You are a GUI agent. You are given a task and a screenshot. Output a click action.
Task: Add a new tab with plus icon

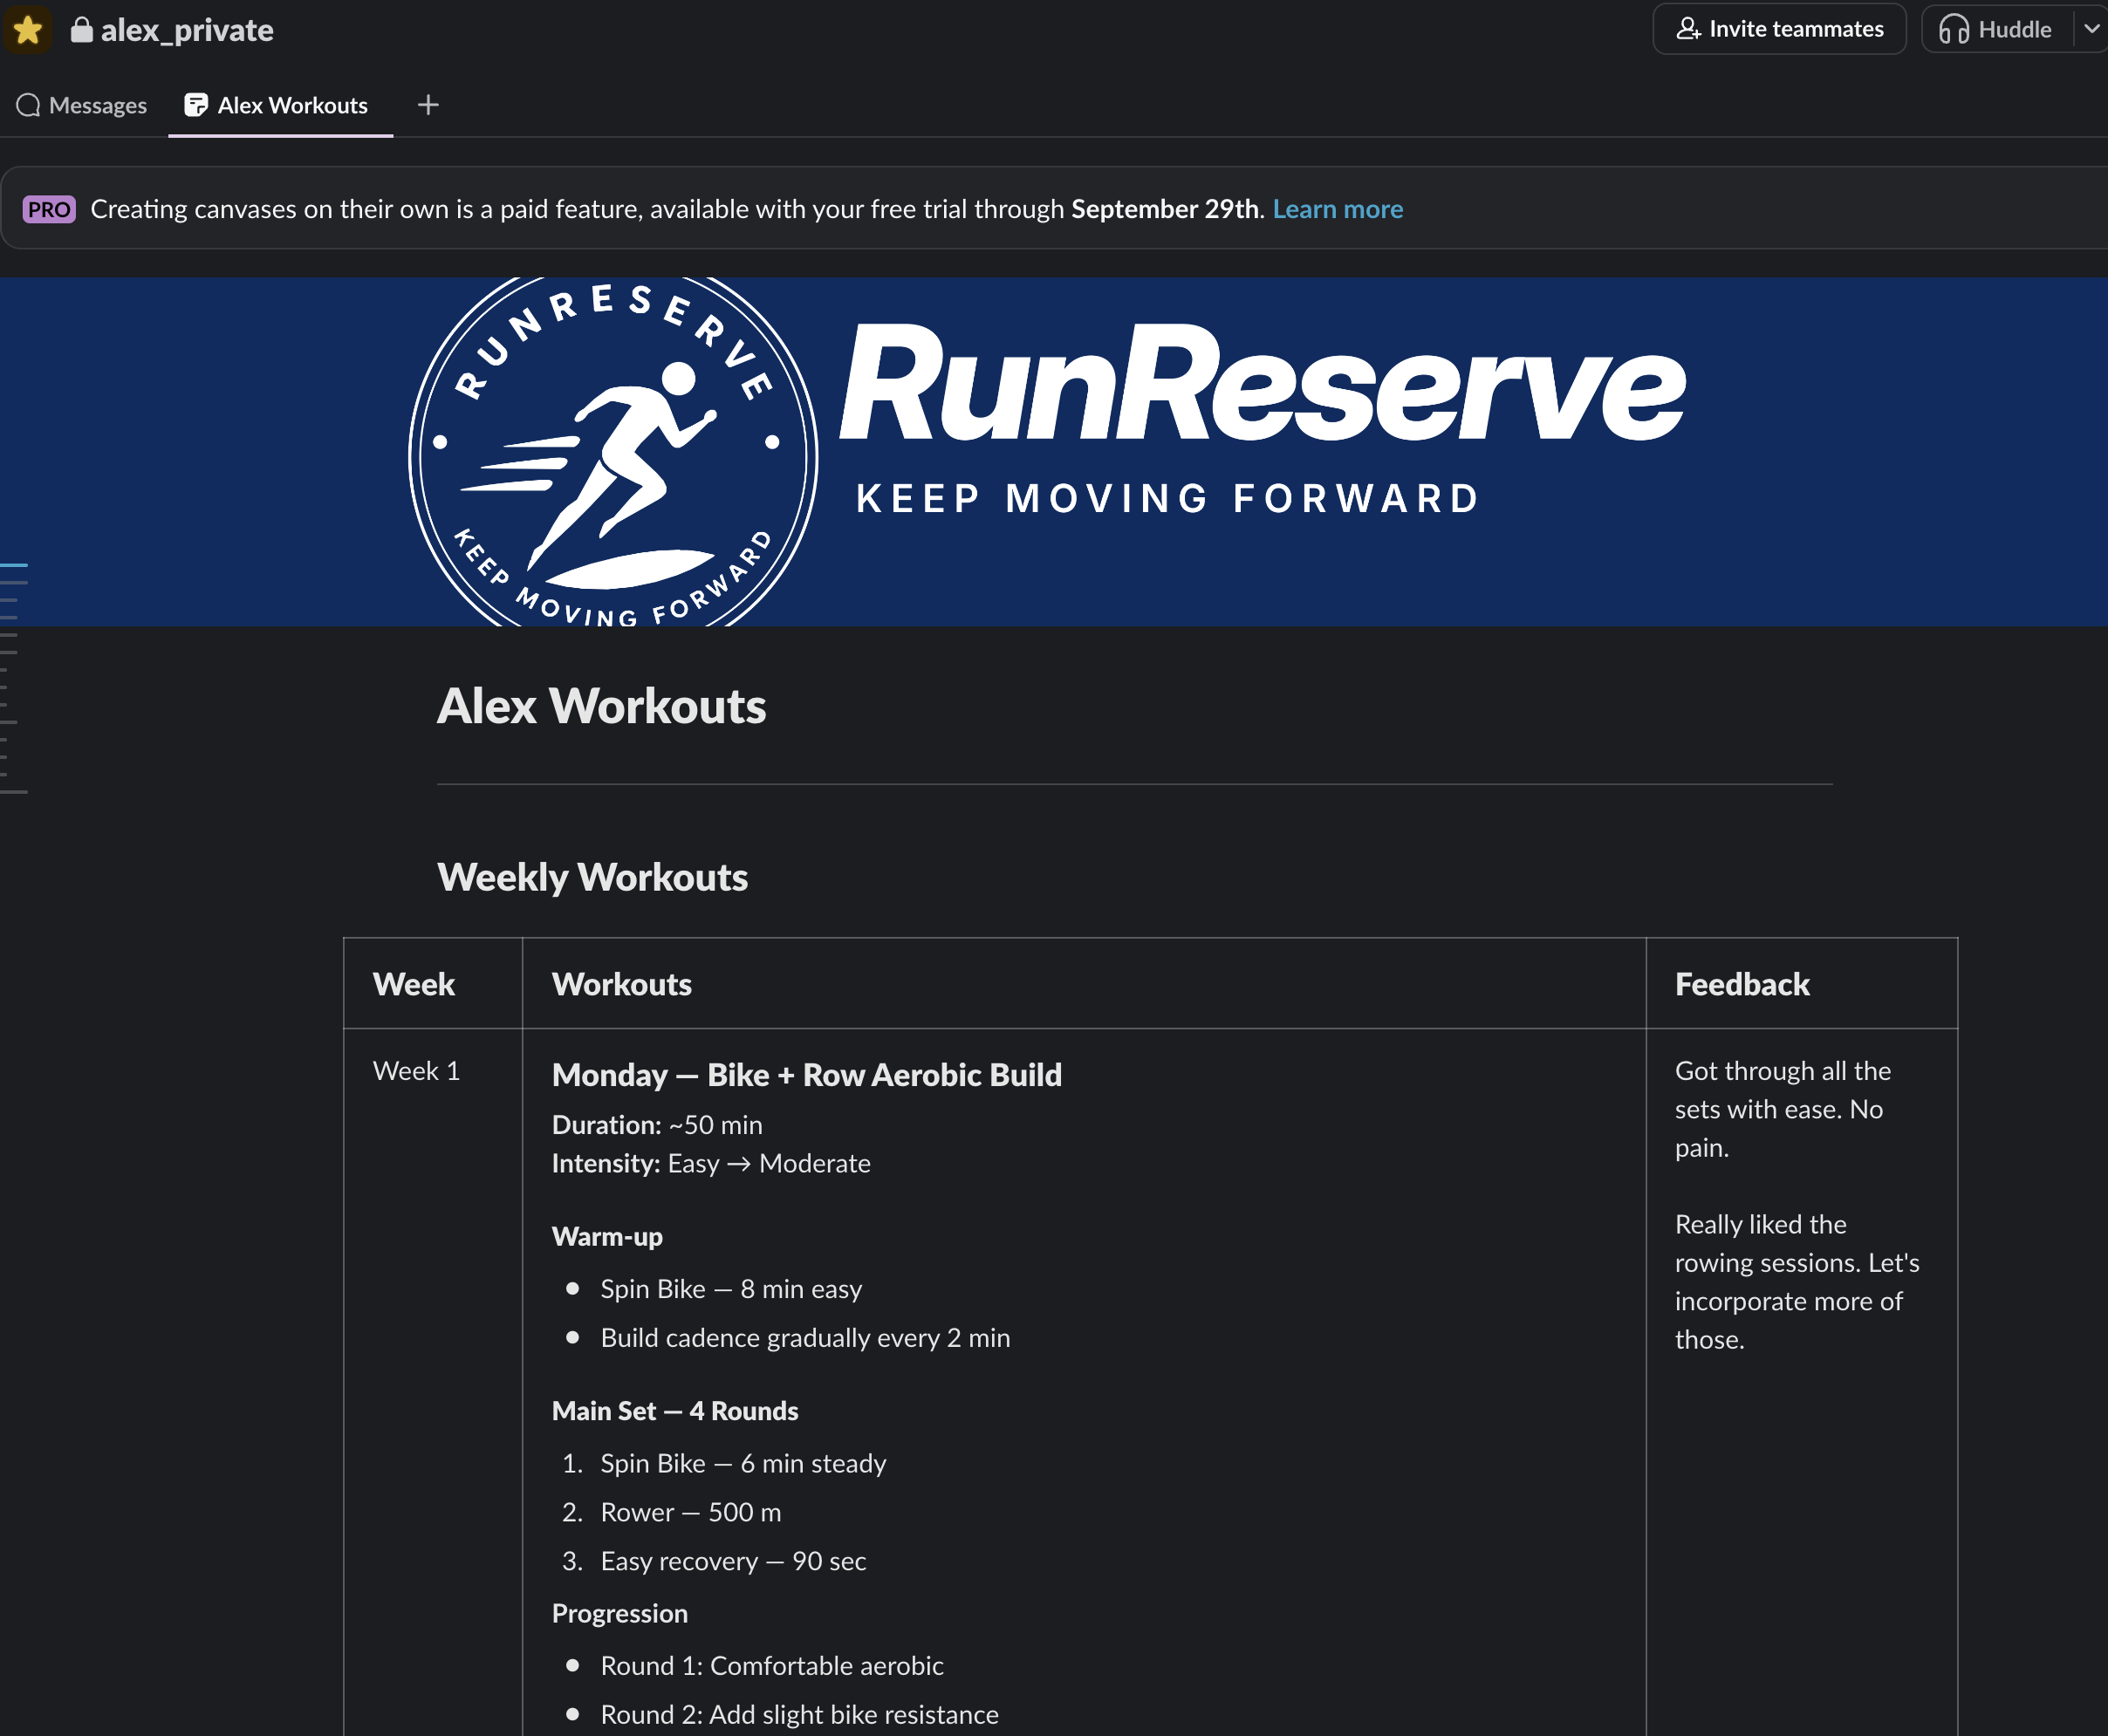coord(428,105)
